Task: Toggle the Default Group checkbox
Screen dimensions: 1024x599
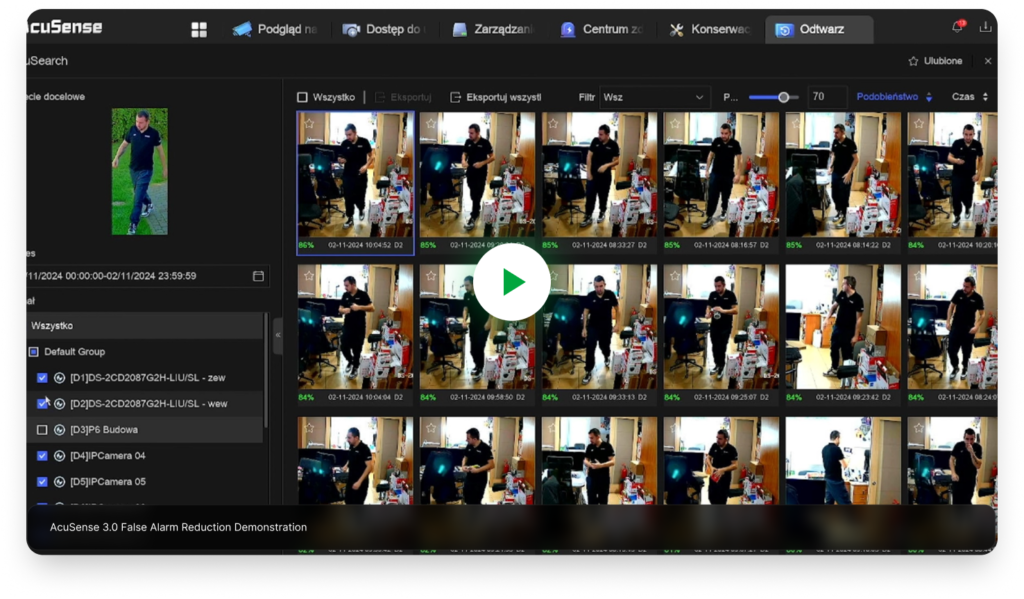Action: [x=33, y=352]
